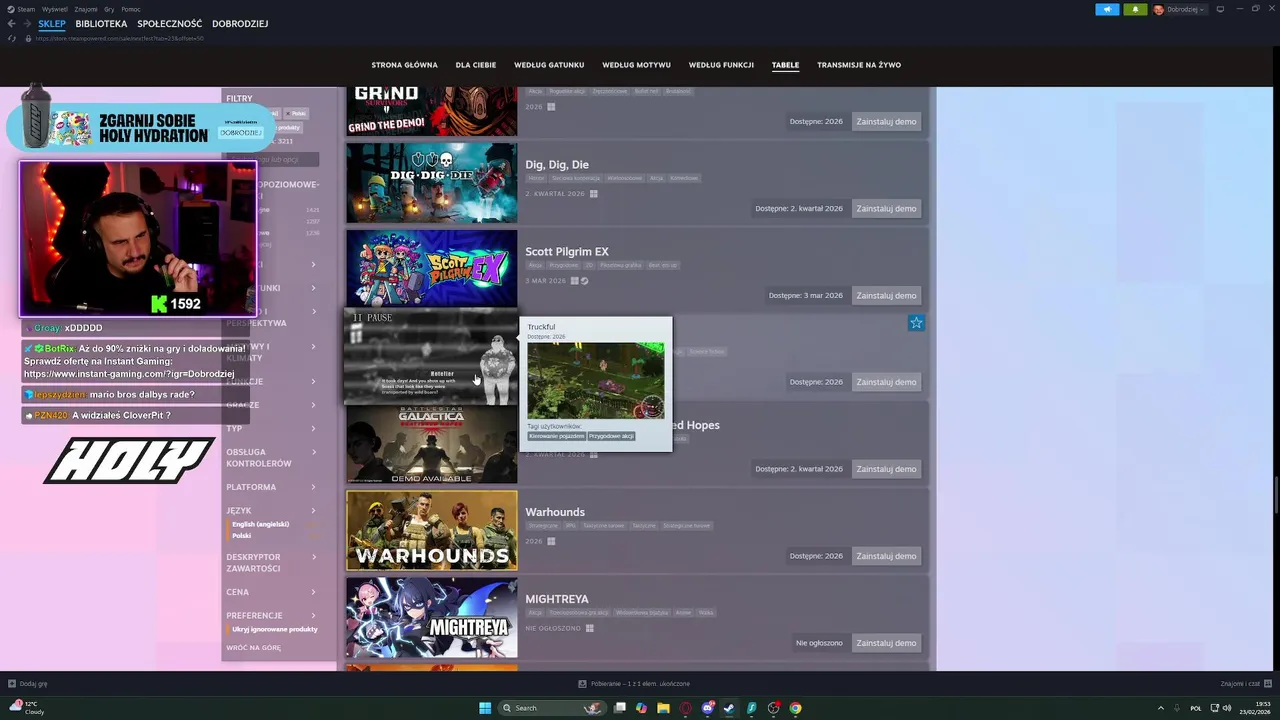Install the demo for MIGHTREYA
1280x720 pixels.
pyautogui.click(x=886, y=643)
